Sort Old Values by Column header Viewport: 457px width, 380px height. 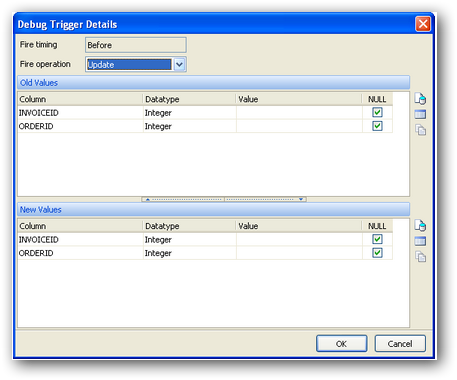[80, 99]
